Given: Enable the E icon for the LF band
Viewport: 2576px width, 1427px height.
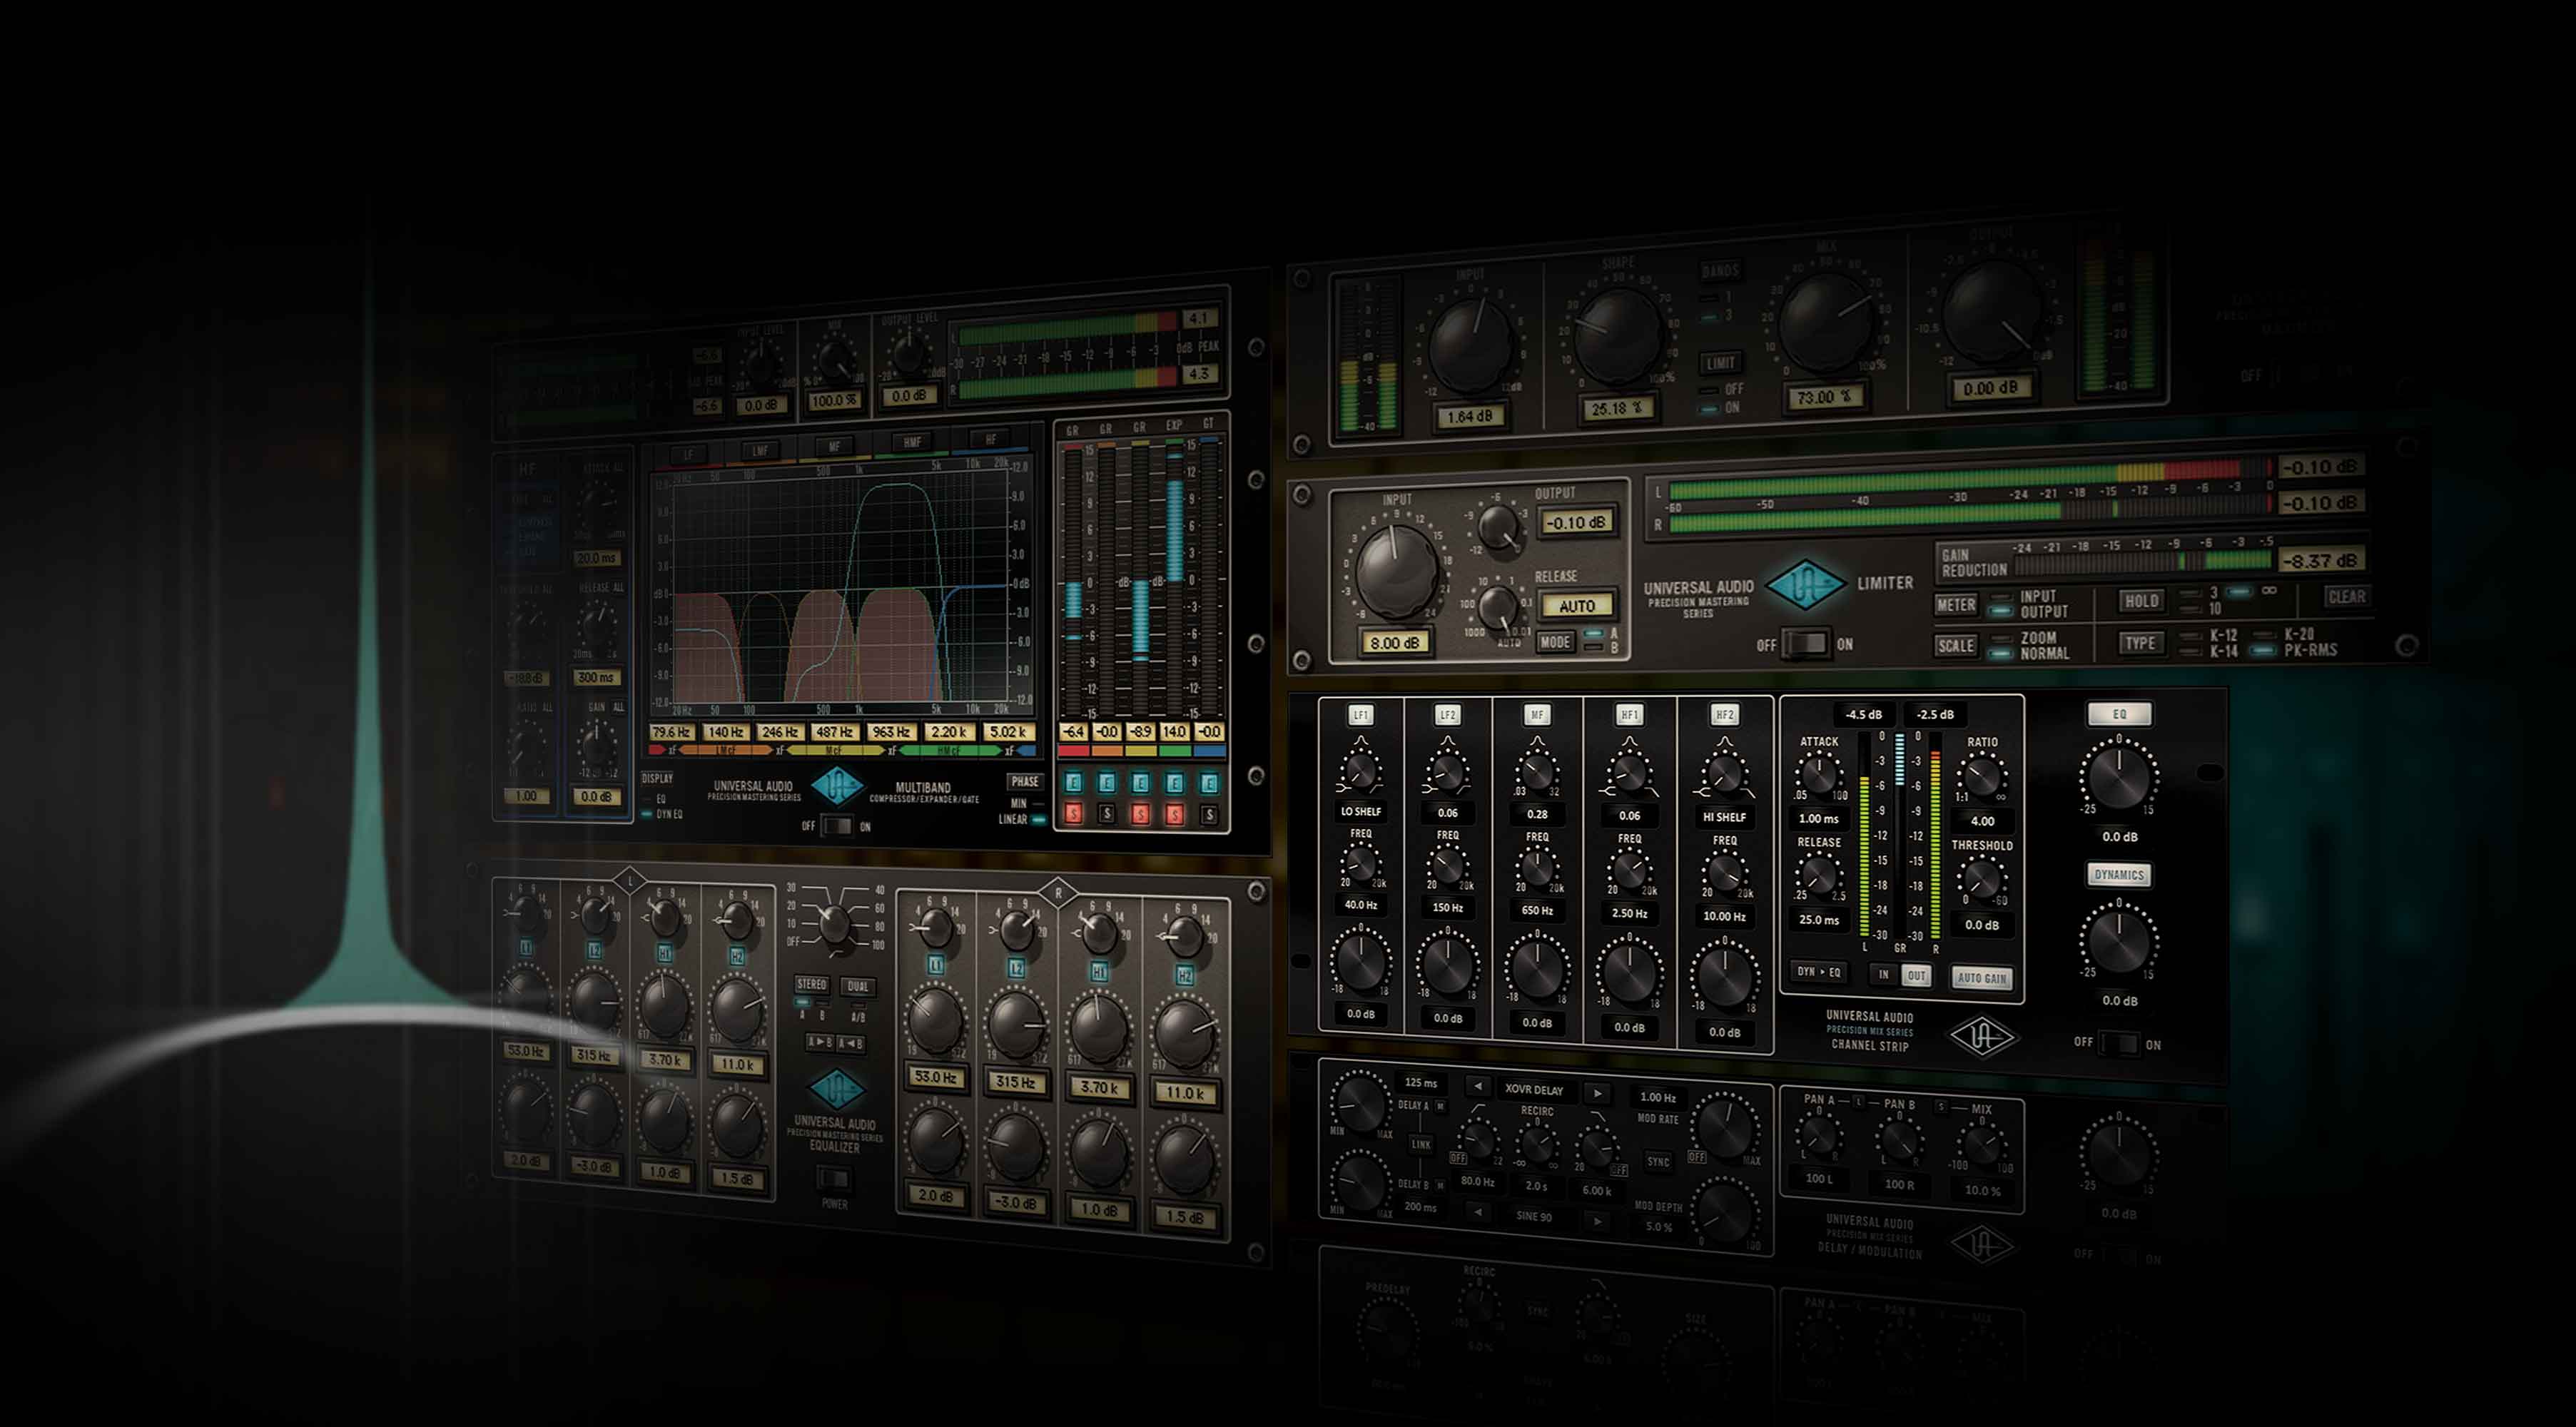Looking at the screenshot, I should tap(1074, 782).
